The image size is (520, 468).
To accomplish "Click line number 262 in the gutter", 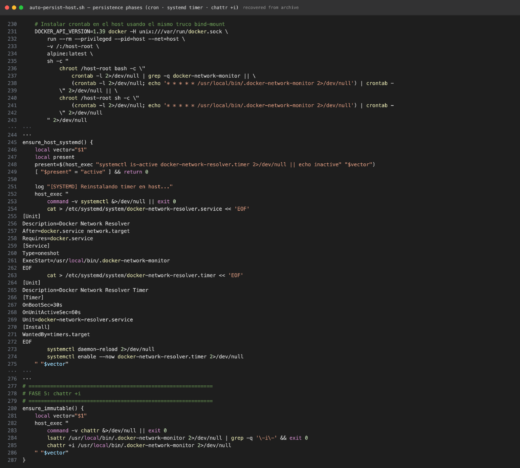I will pos(12,268).
